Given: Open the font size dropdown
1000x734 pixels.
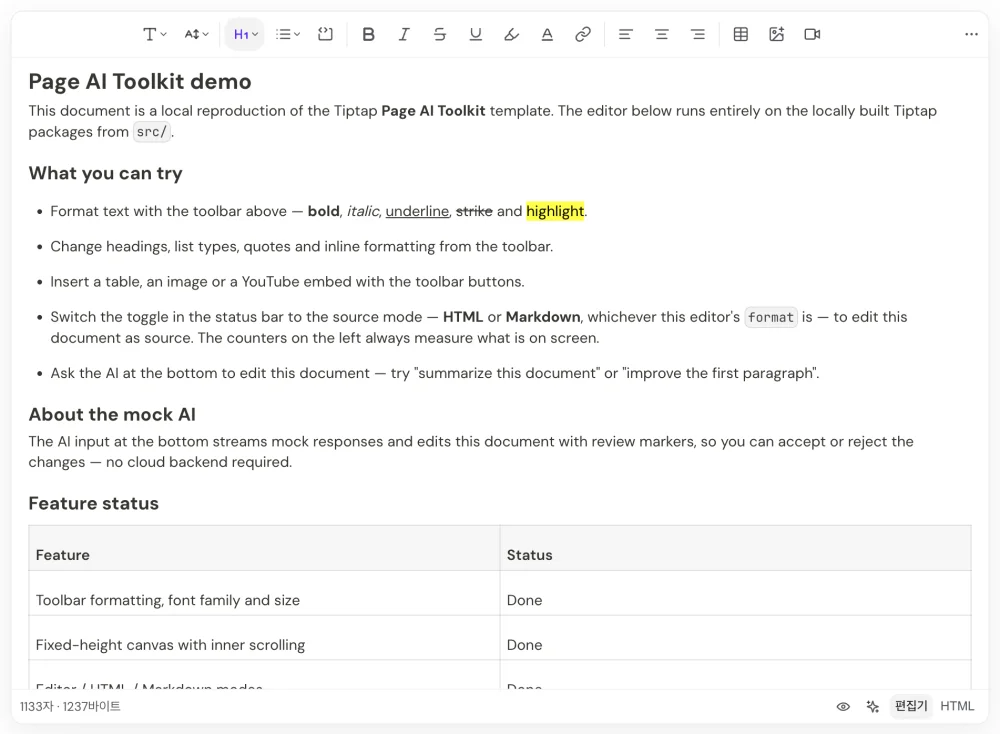Looking at the screenshot, I should click(196, 34).
